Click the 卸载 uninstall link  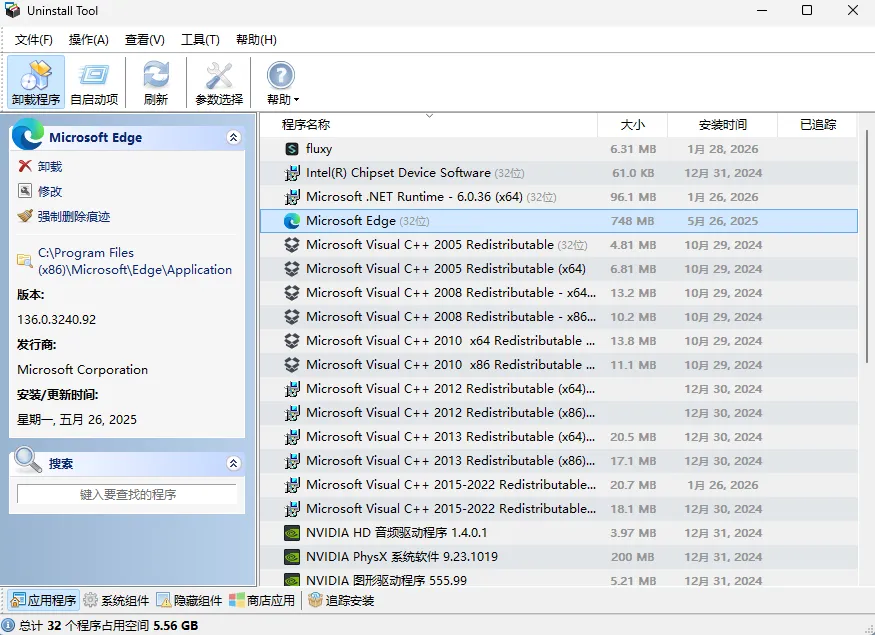coord(50,166)
